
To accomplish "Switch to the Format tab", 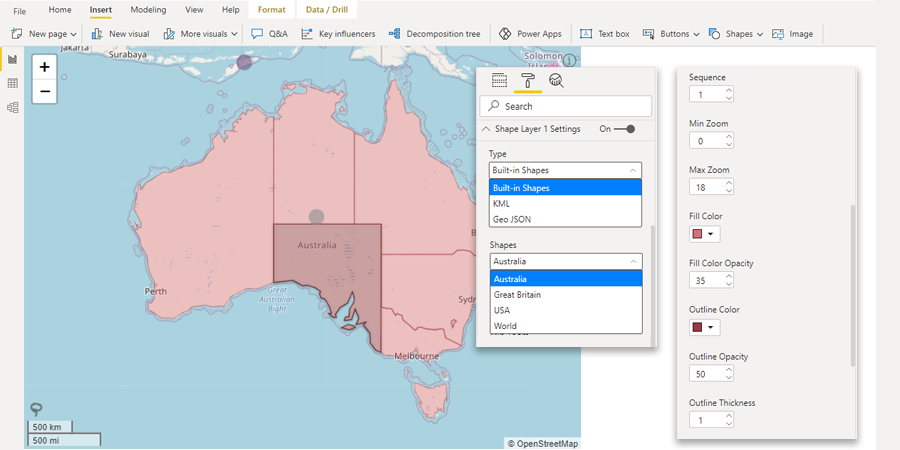I will [271, 10].
